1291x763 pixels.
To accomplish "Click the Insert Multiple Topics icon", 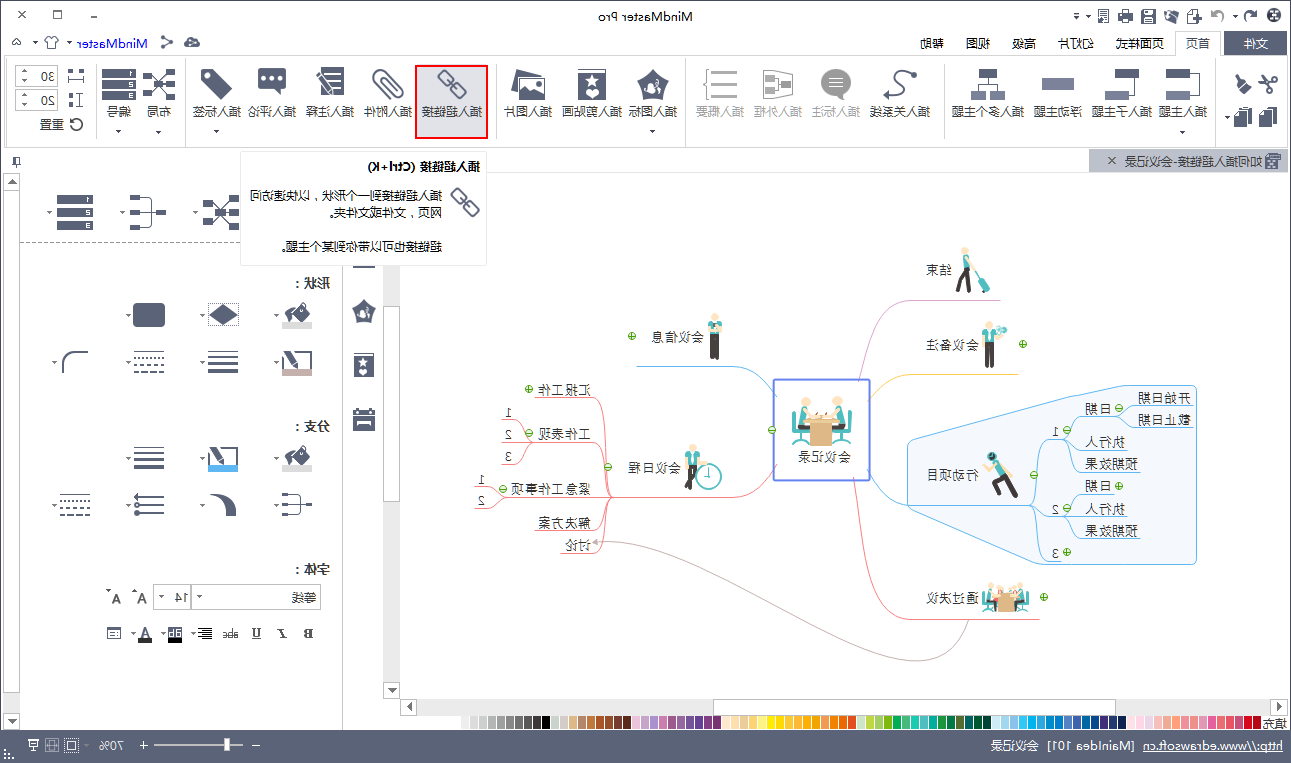I will click(990, 84).
